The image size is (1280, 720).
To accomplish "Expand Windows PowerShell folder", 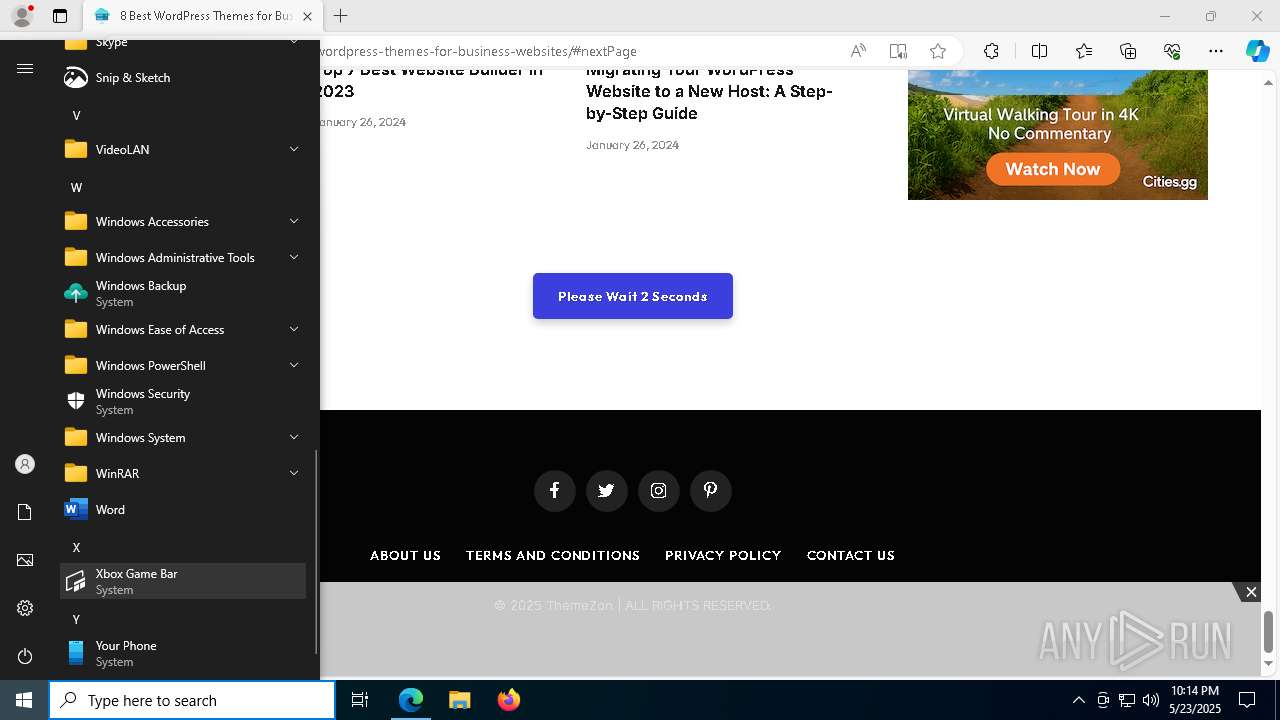I will point(183,365).
